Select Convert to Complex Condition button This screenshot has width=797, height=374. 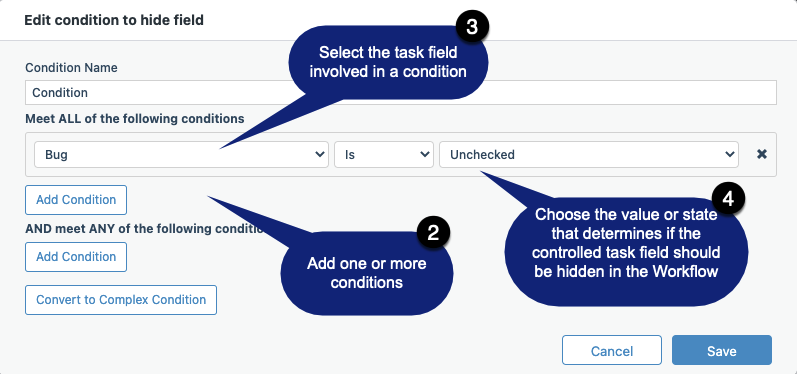tap(121, 300)
